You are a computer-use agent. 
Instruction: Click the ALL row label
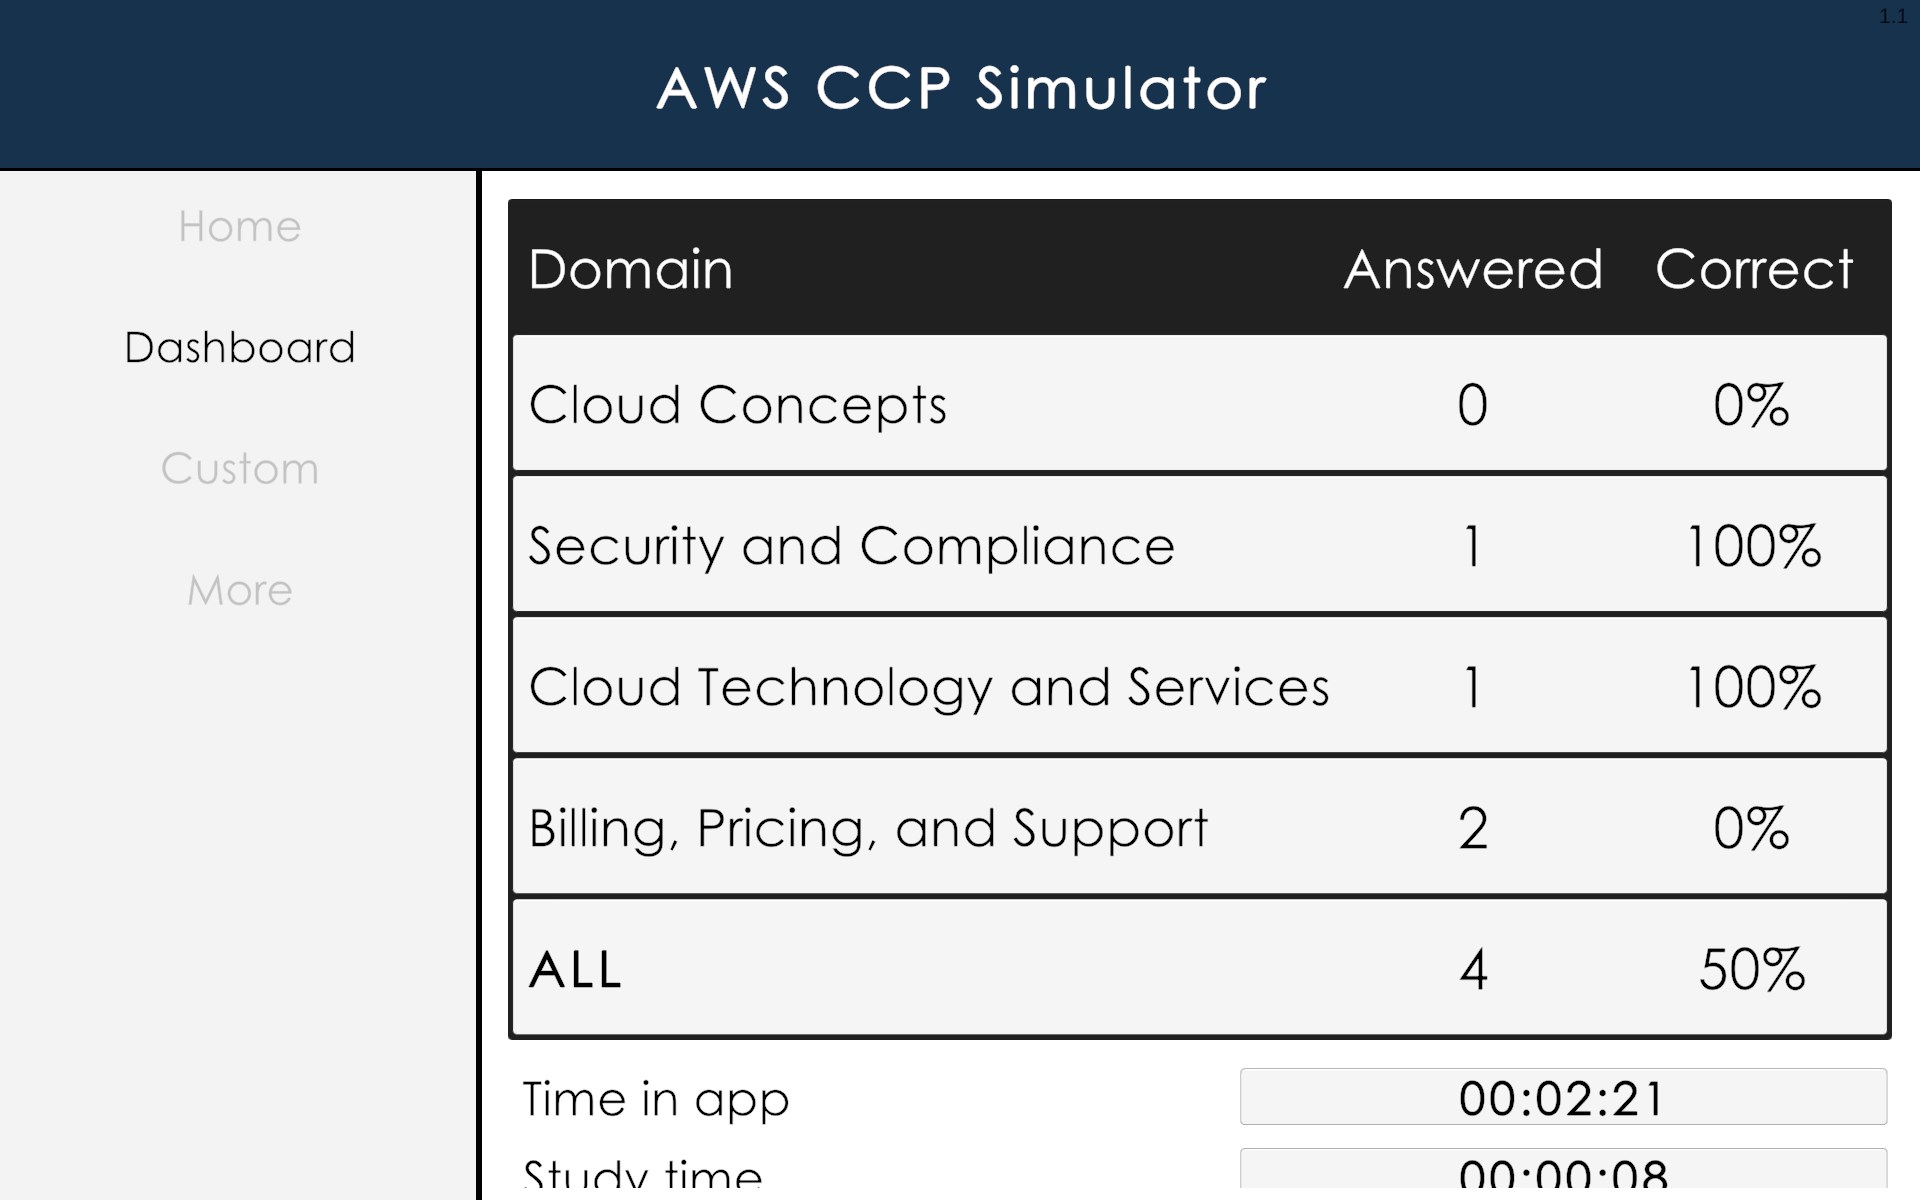click(576, 969)
